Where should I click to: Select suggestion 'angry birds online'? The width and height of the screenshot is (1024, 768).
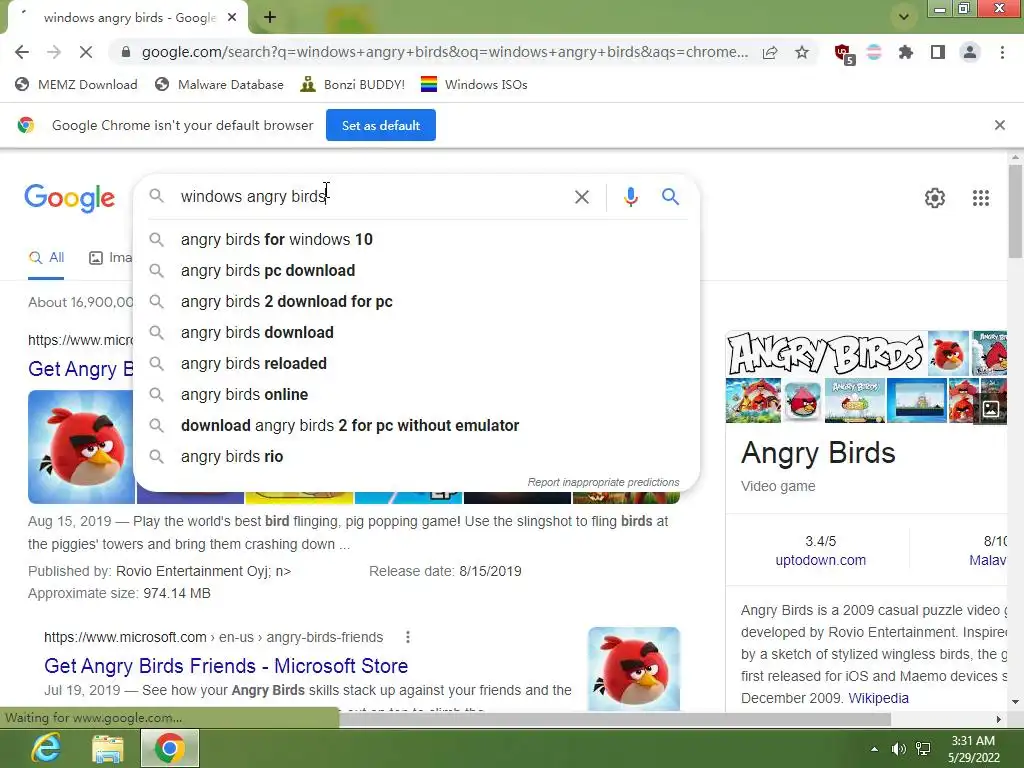(417, 394)
